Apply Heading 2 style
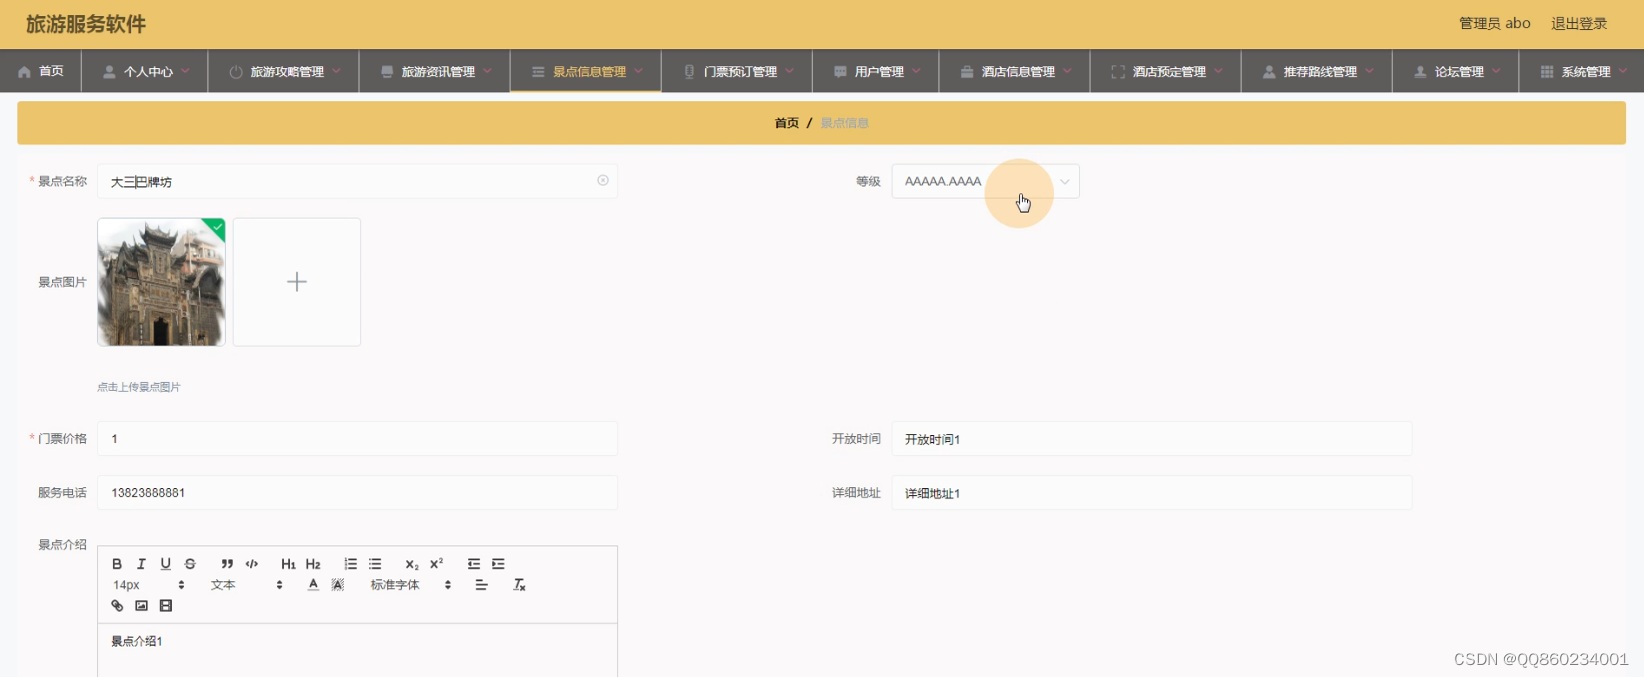The width and height of the screenshot is (1644, 677). point(313,564)
